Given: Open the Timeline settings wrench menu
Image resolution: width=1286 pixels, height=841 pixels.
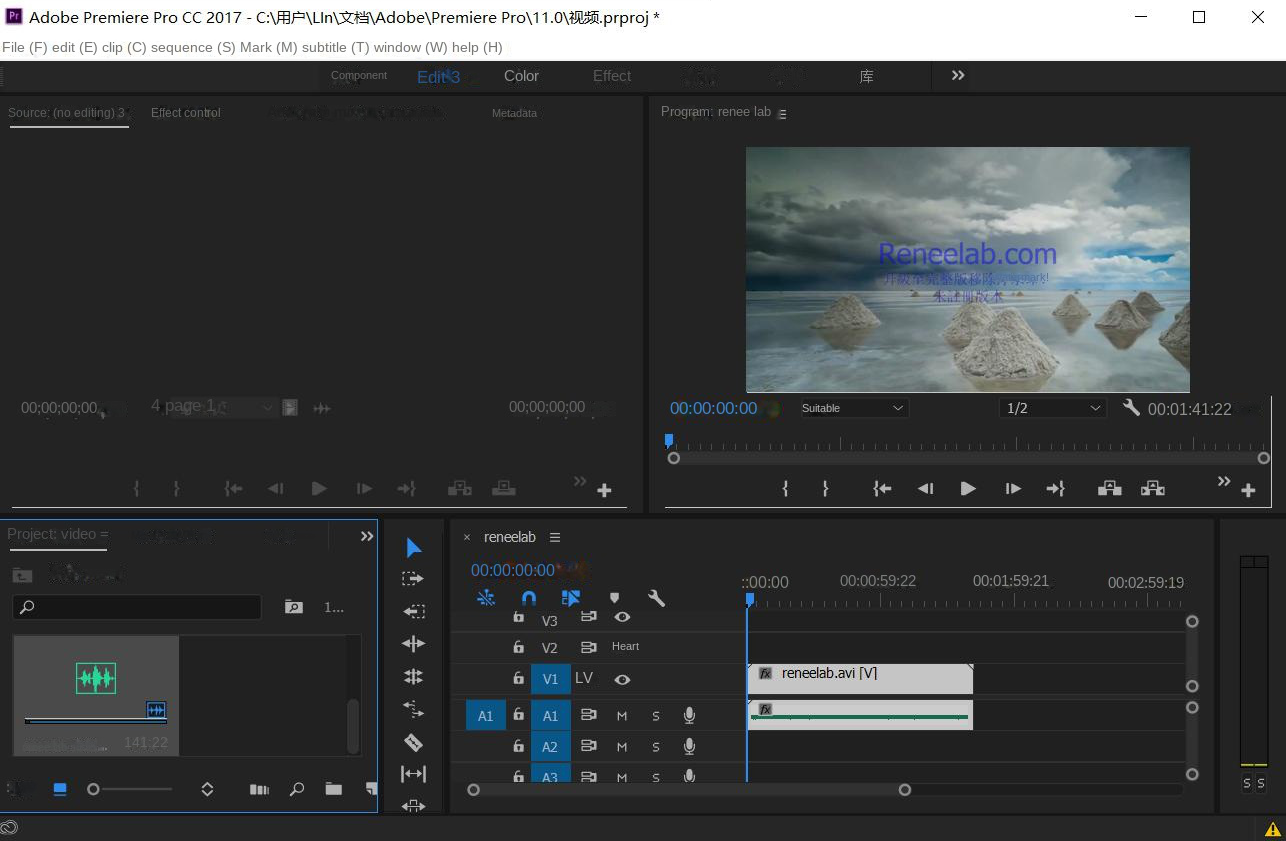Looking at the screenshot, I should [x=656, y=597].
